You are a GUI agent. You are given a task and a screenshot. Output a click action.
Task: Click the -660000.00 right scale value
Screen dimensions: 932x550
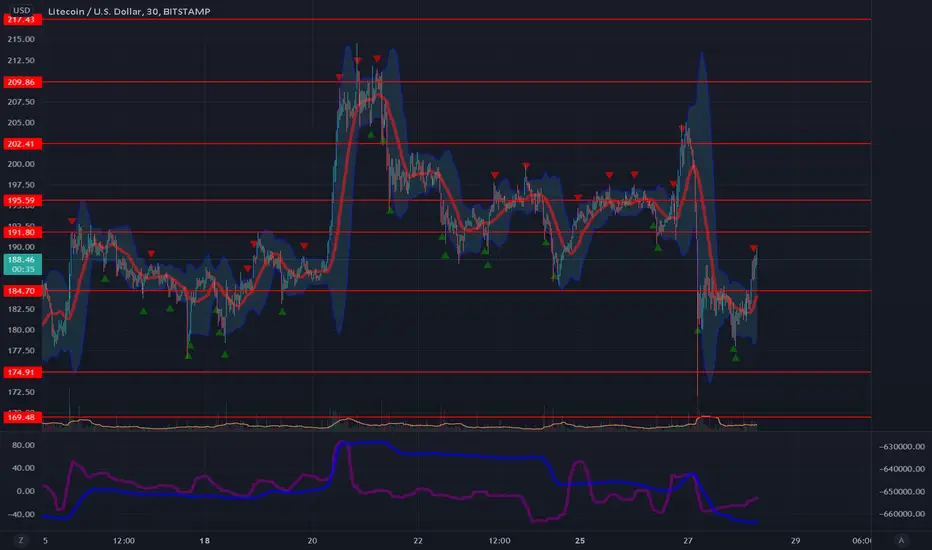[902, 514]
